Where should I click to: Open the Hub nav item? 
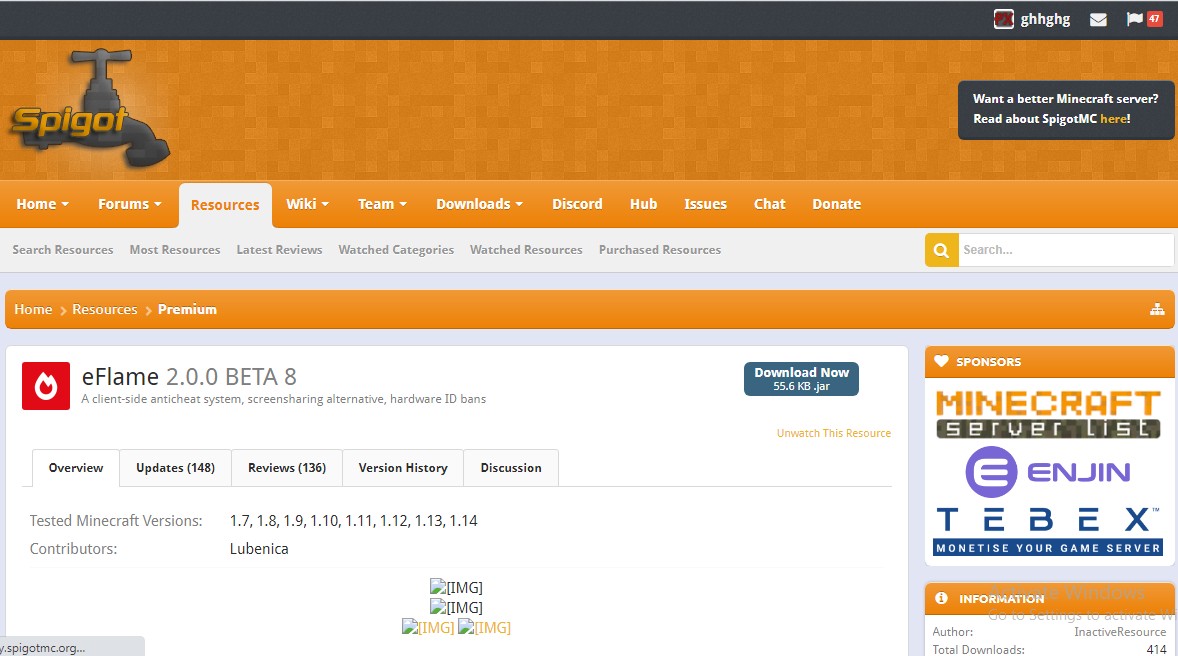coord(643,204)
